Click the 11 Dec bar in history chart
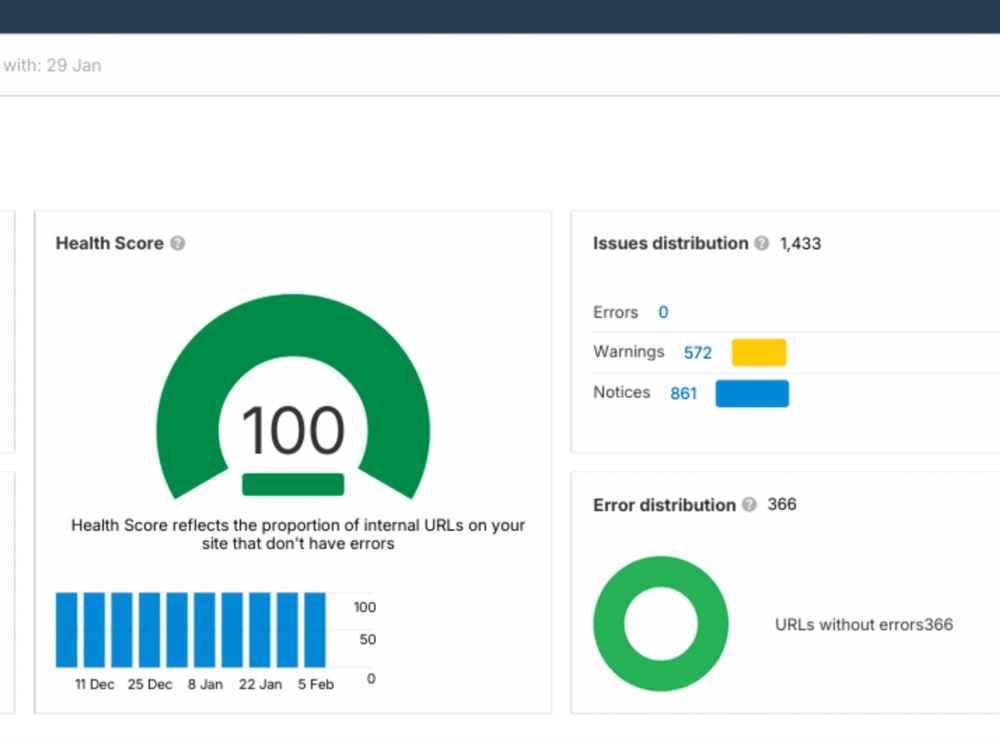The height and width of the screenshot is (750, 1000). coord(94,629)
